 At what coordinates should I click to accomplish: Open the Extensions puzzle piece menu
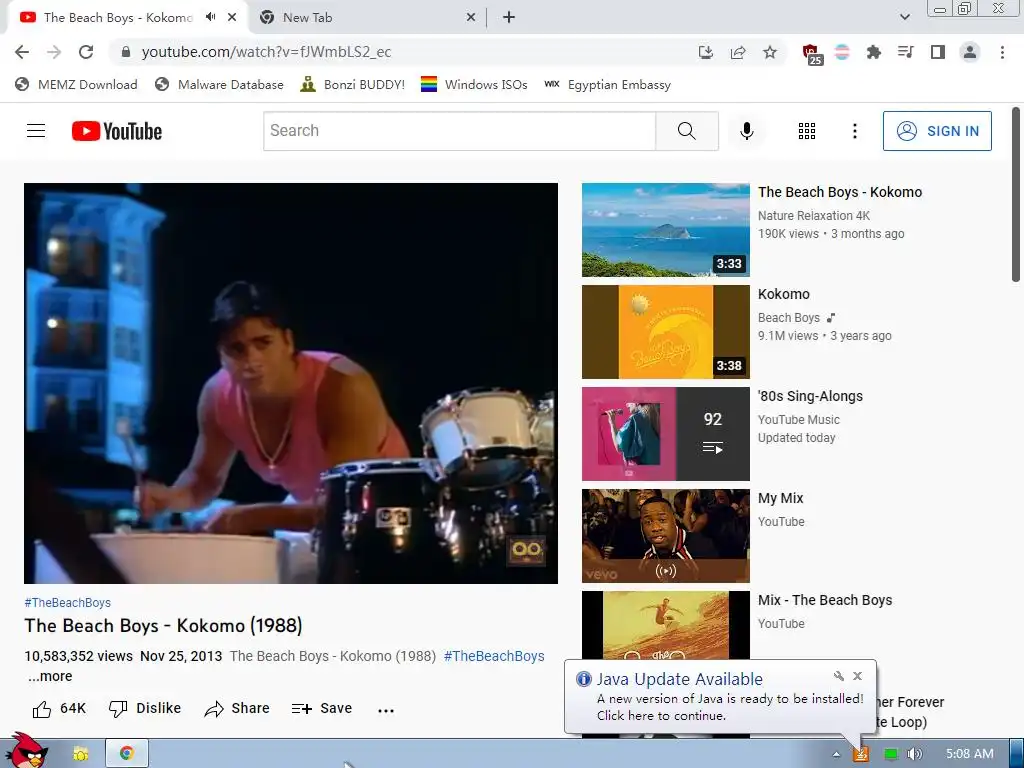point(873,52)
